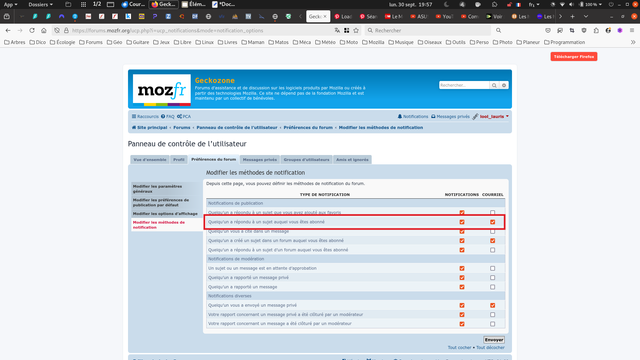Switch to the Profil tab
640x360 pixels.
179,160
